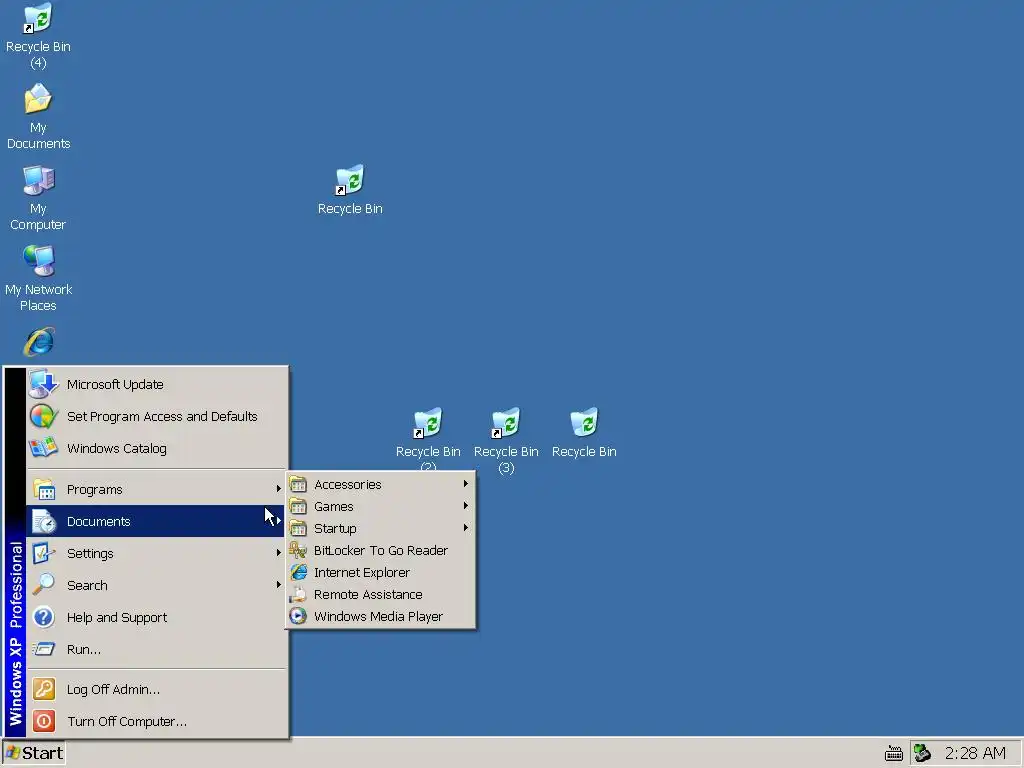Expand the Search submenu arrow

pos(279,584)
